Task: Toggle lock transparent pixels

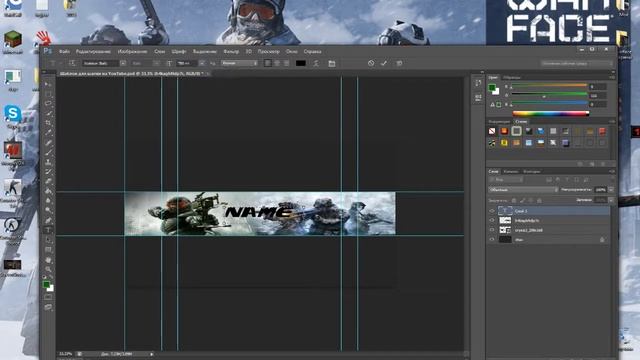Action: click(514, 200)
